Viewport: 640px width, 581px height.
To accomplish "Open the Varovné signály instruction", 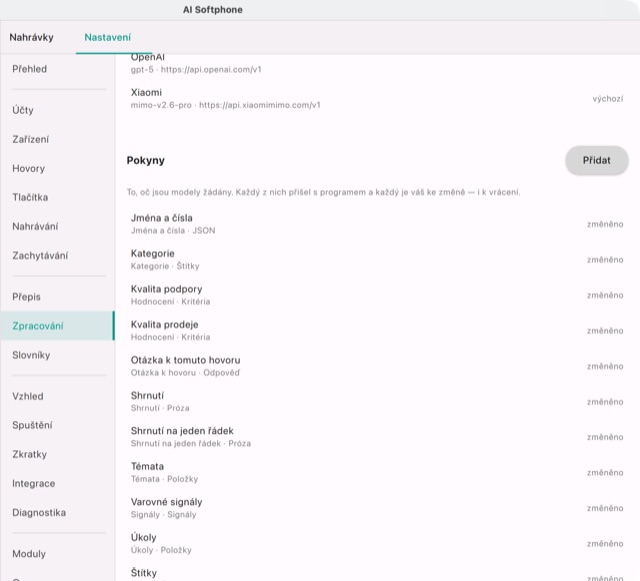I will click(377, 508).
